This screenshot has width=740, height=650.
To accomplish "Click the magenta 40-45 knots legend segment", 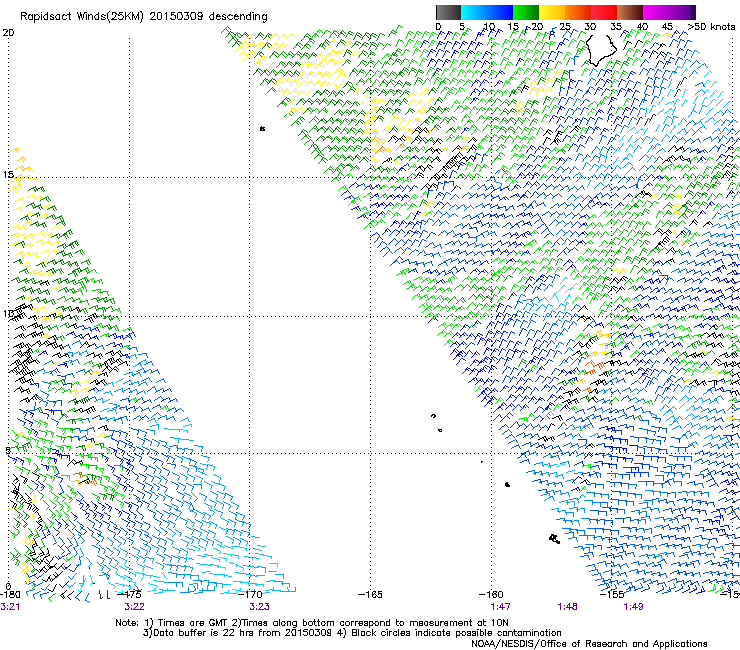I will pos(656,12).
